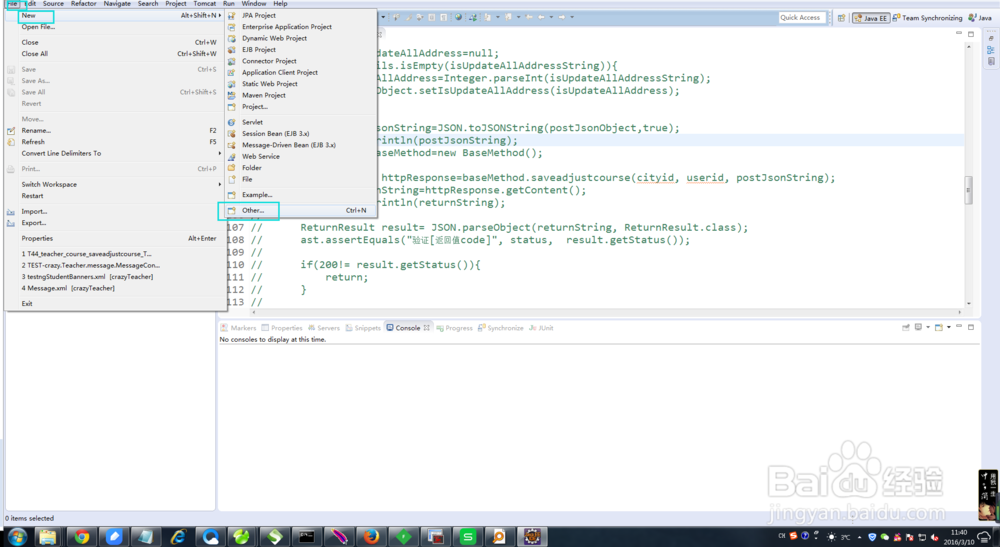Switch to the Markers tab
Viewport: 1000px width, 547px height.
tap(239, 328)
